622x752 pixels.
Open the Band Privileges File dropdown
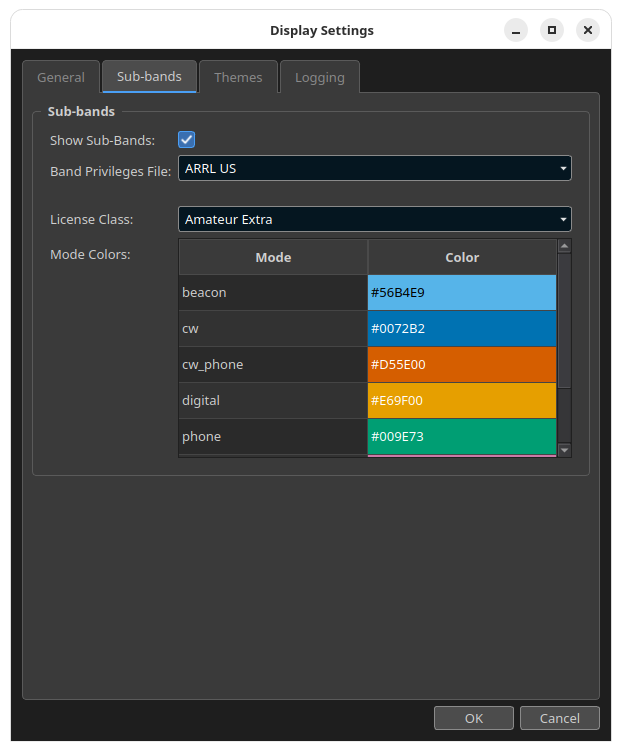(375, 168)
